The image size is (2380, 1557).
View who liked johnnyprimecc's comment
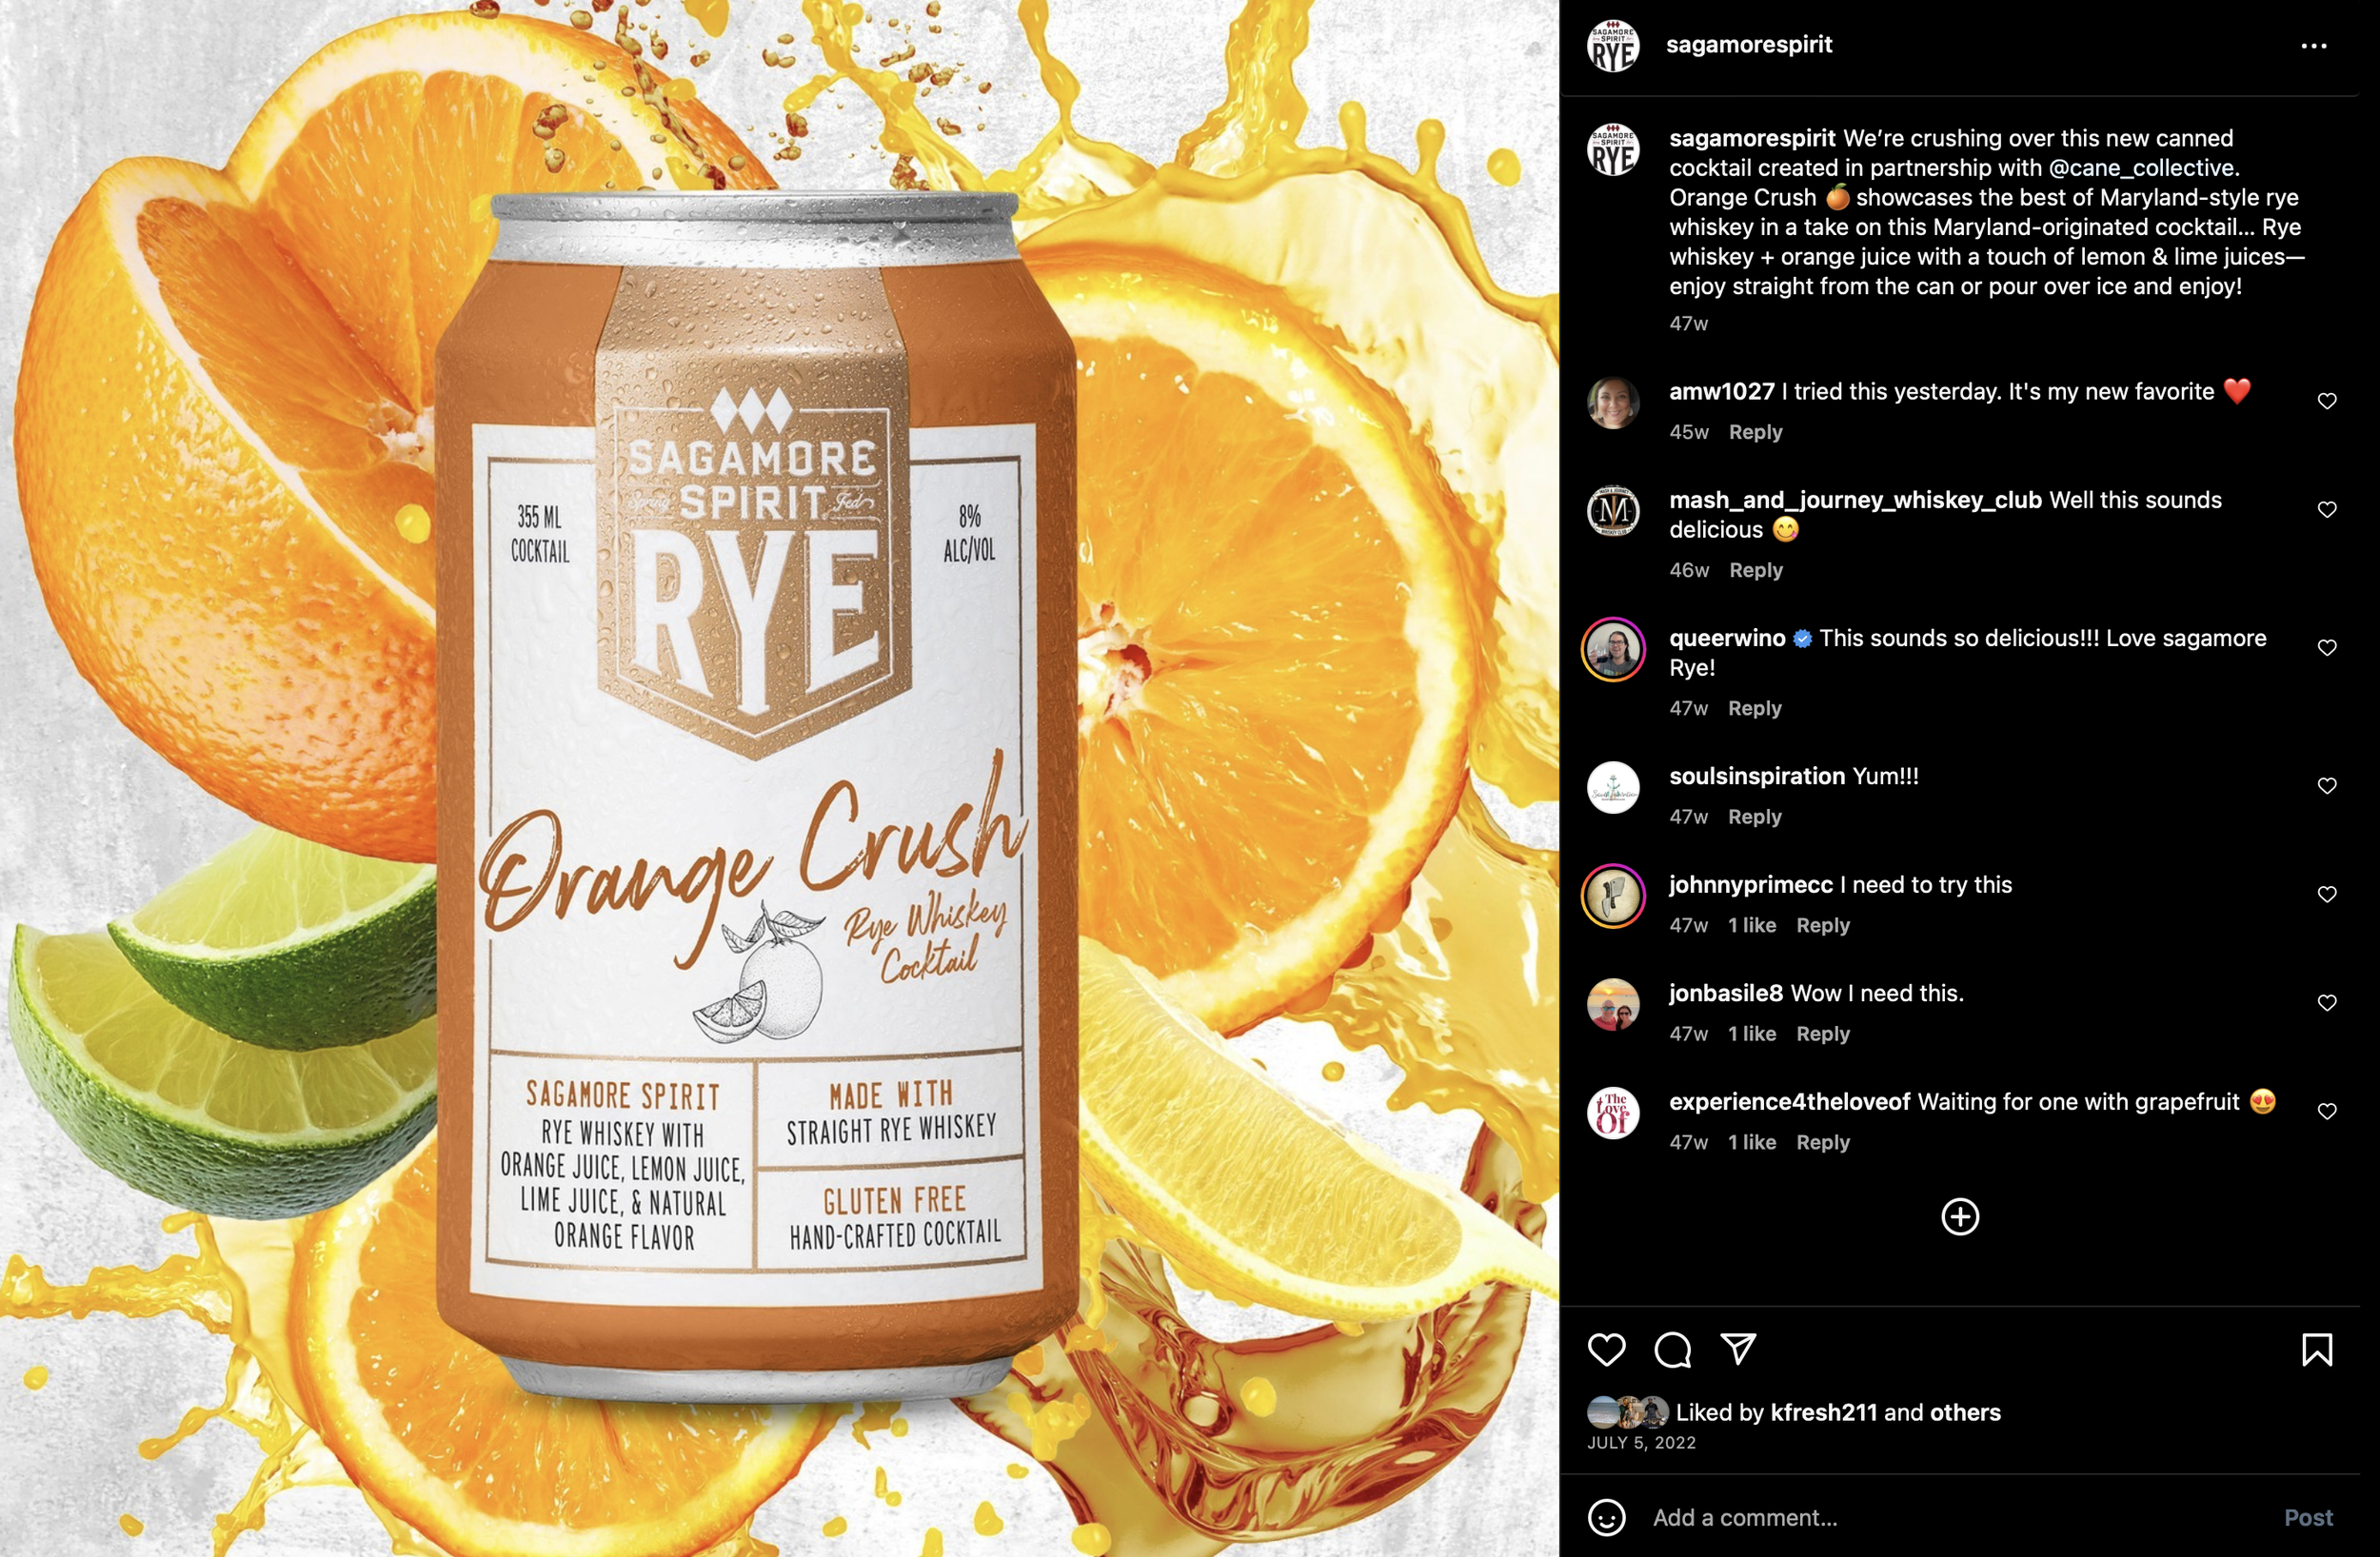pyautogui.click(x=1752, y=926)
